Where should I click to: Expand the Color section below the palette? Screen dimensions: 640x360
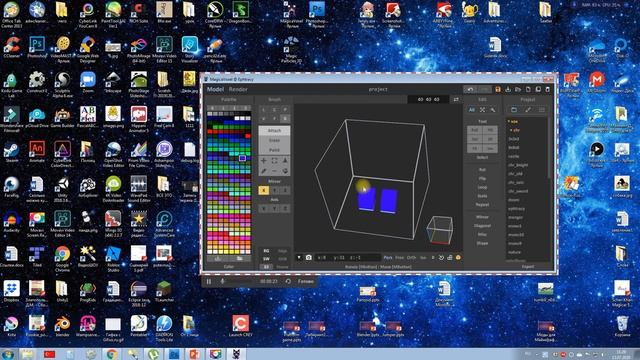(229, 267)
